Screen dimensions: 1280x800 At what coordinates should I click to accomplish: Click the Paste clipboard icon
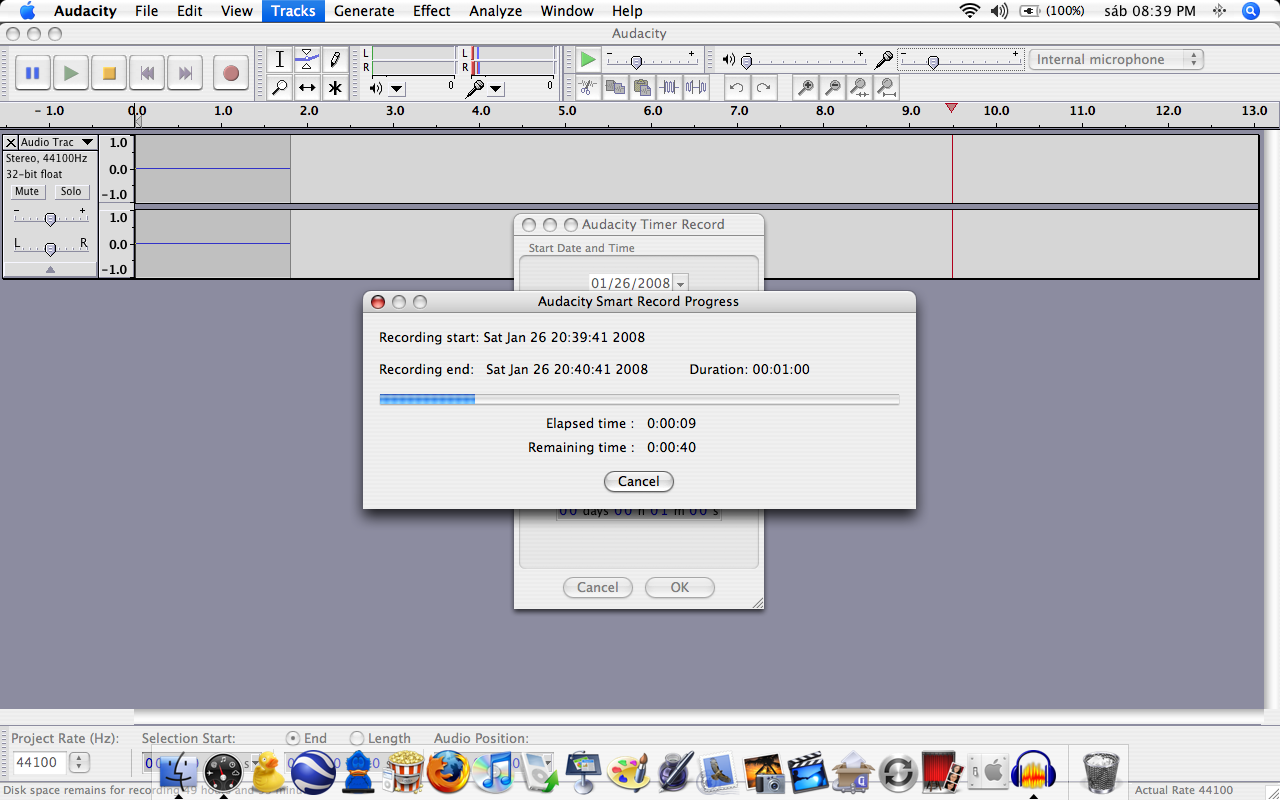[642, 88]
